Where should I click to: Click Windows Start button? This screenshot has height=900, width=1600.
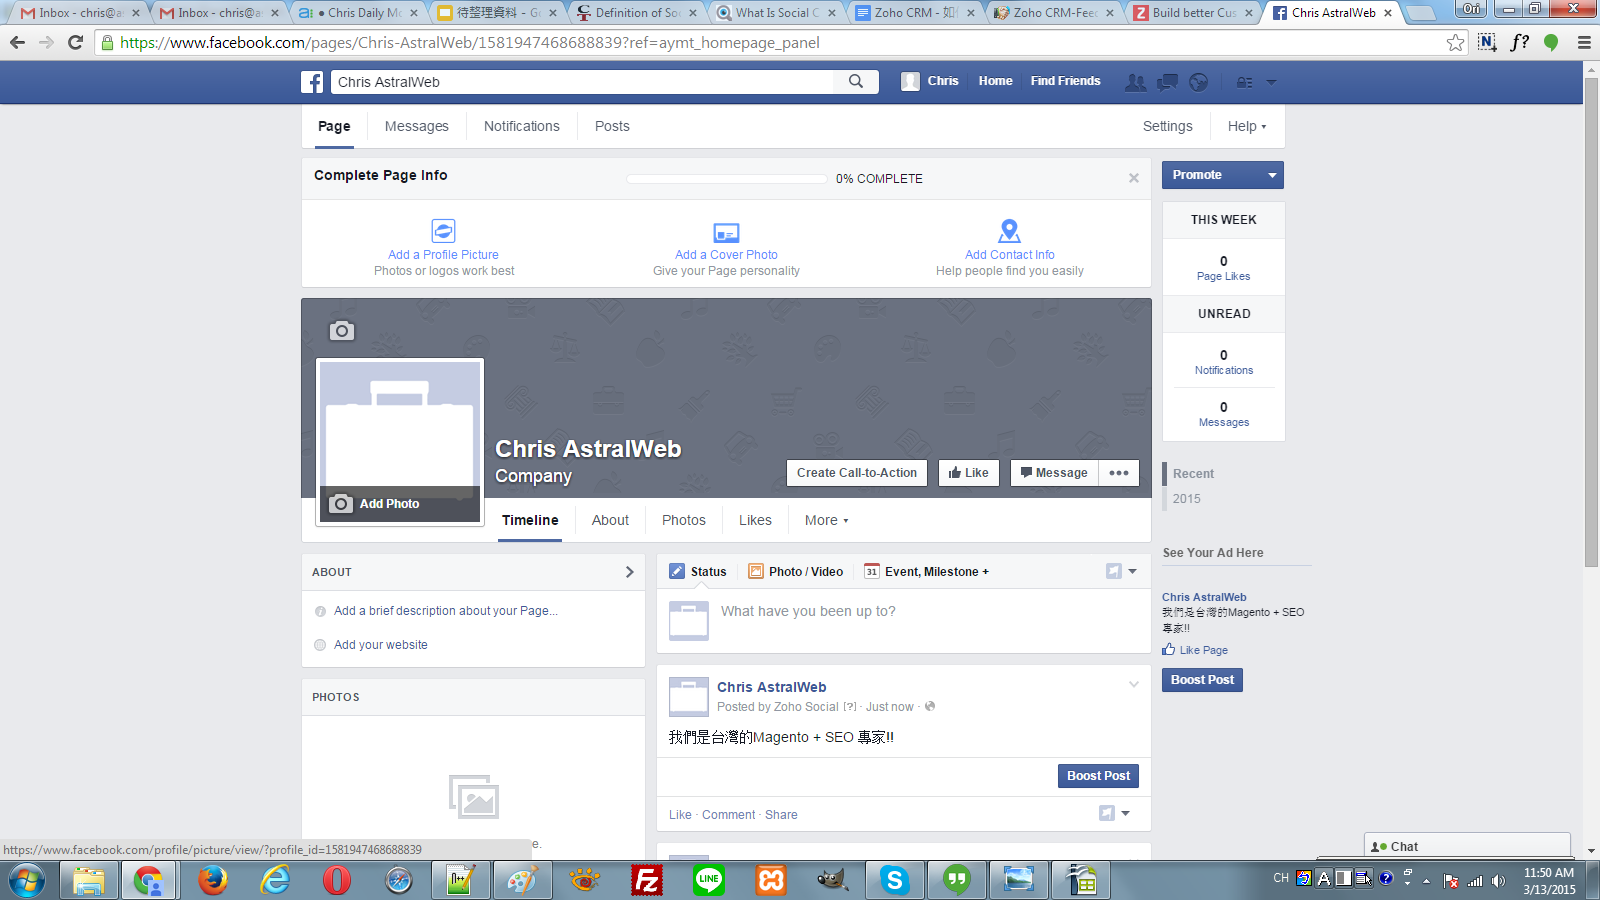pos(28,880)
